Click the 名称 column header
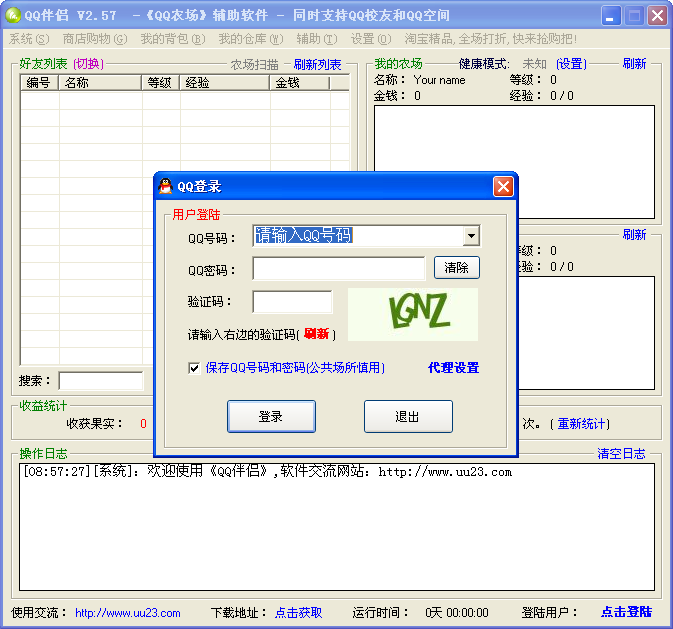The image size is (673, 629). (x=100, y=82)
